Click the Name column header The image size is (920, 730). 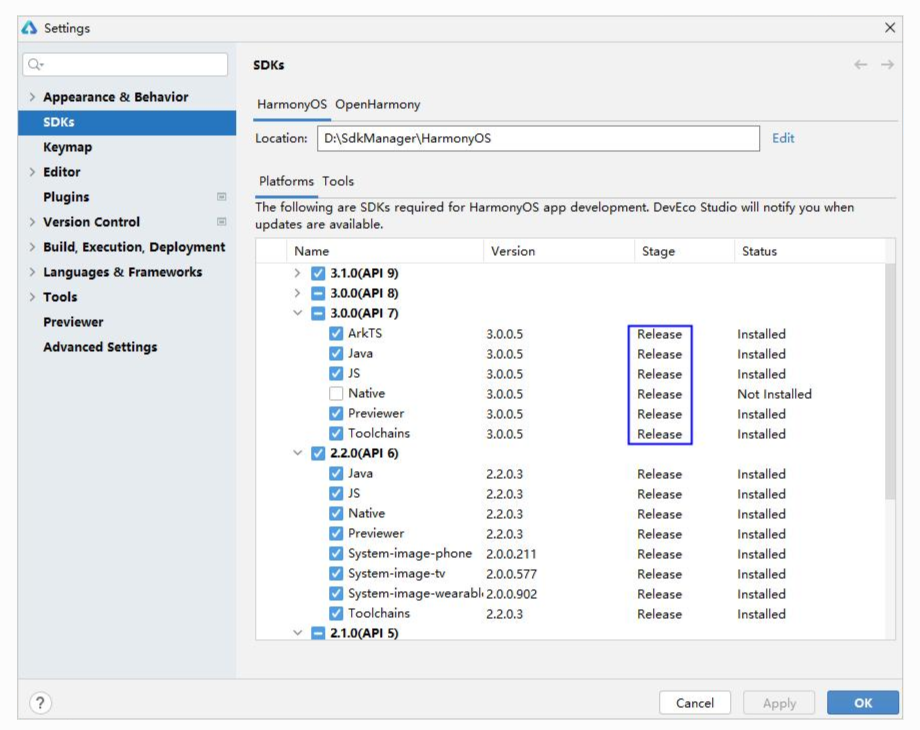[384, 251]
